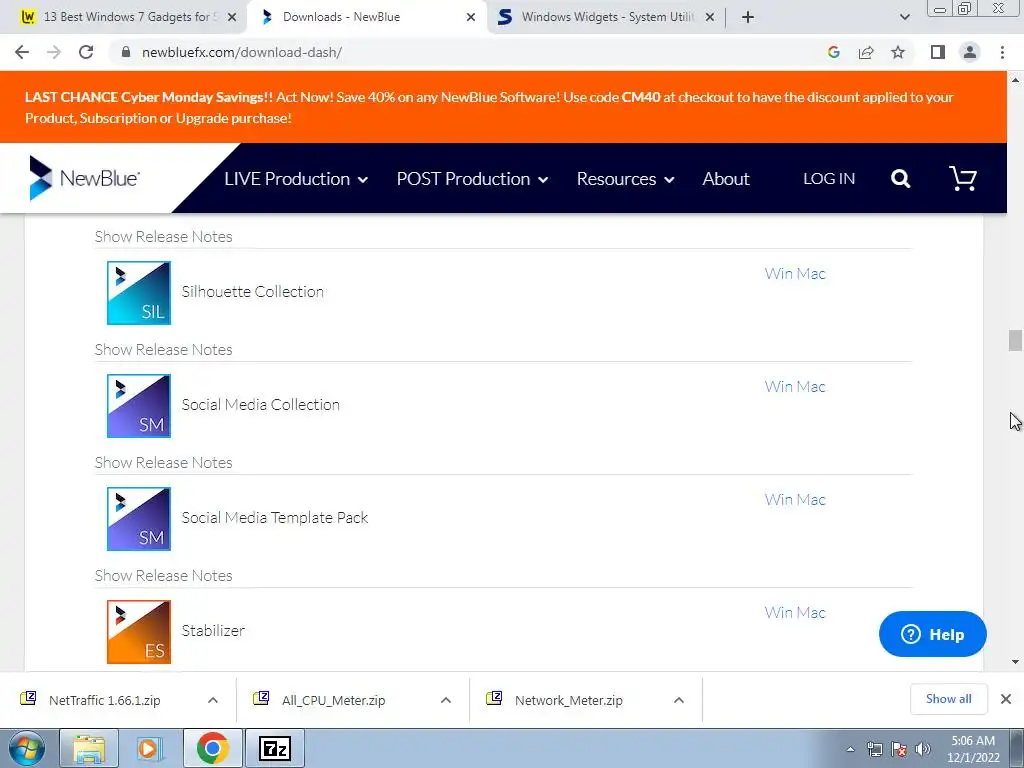The height and width of the screenshot is (768, 1024).
Task: Select the Downloads - NewBlue tab
Action: (366, 17)
